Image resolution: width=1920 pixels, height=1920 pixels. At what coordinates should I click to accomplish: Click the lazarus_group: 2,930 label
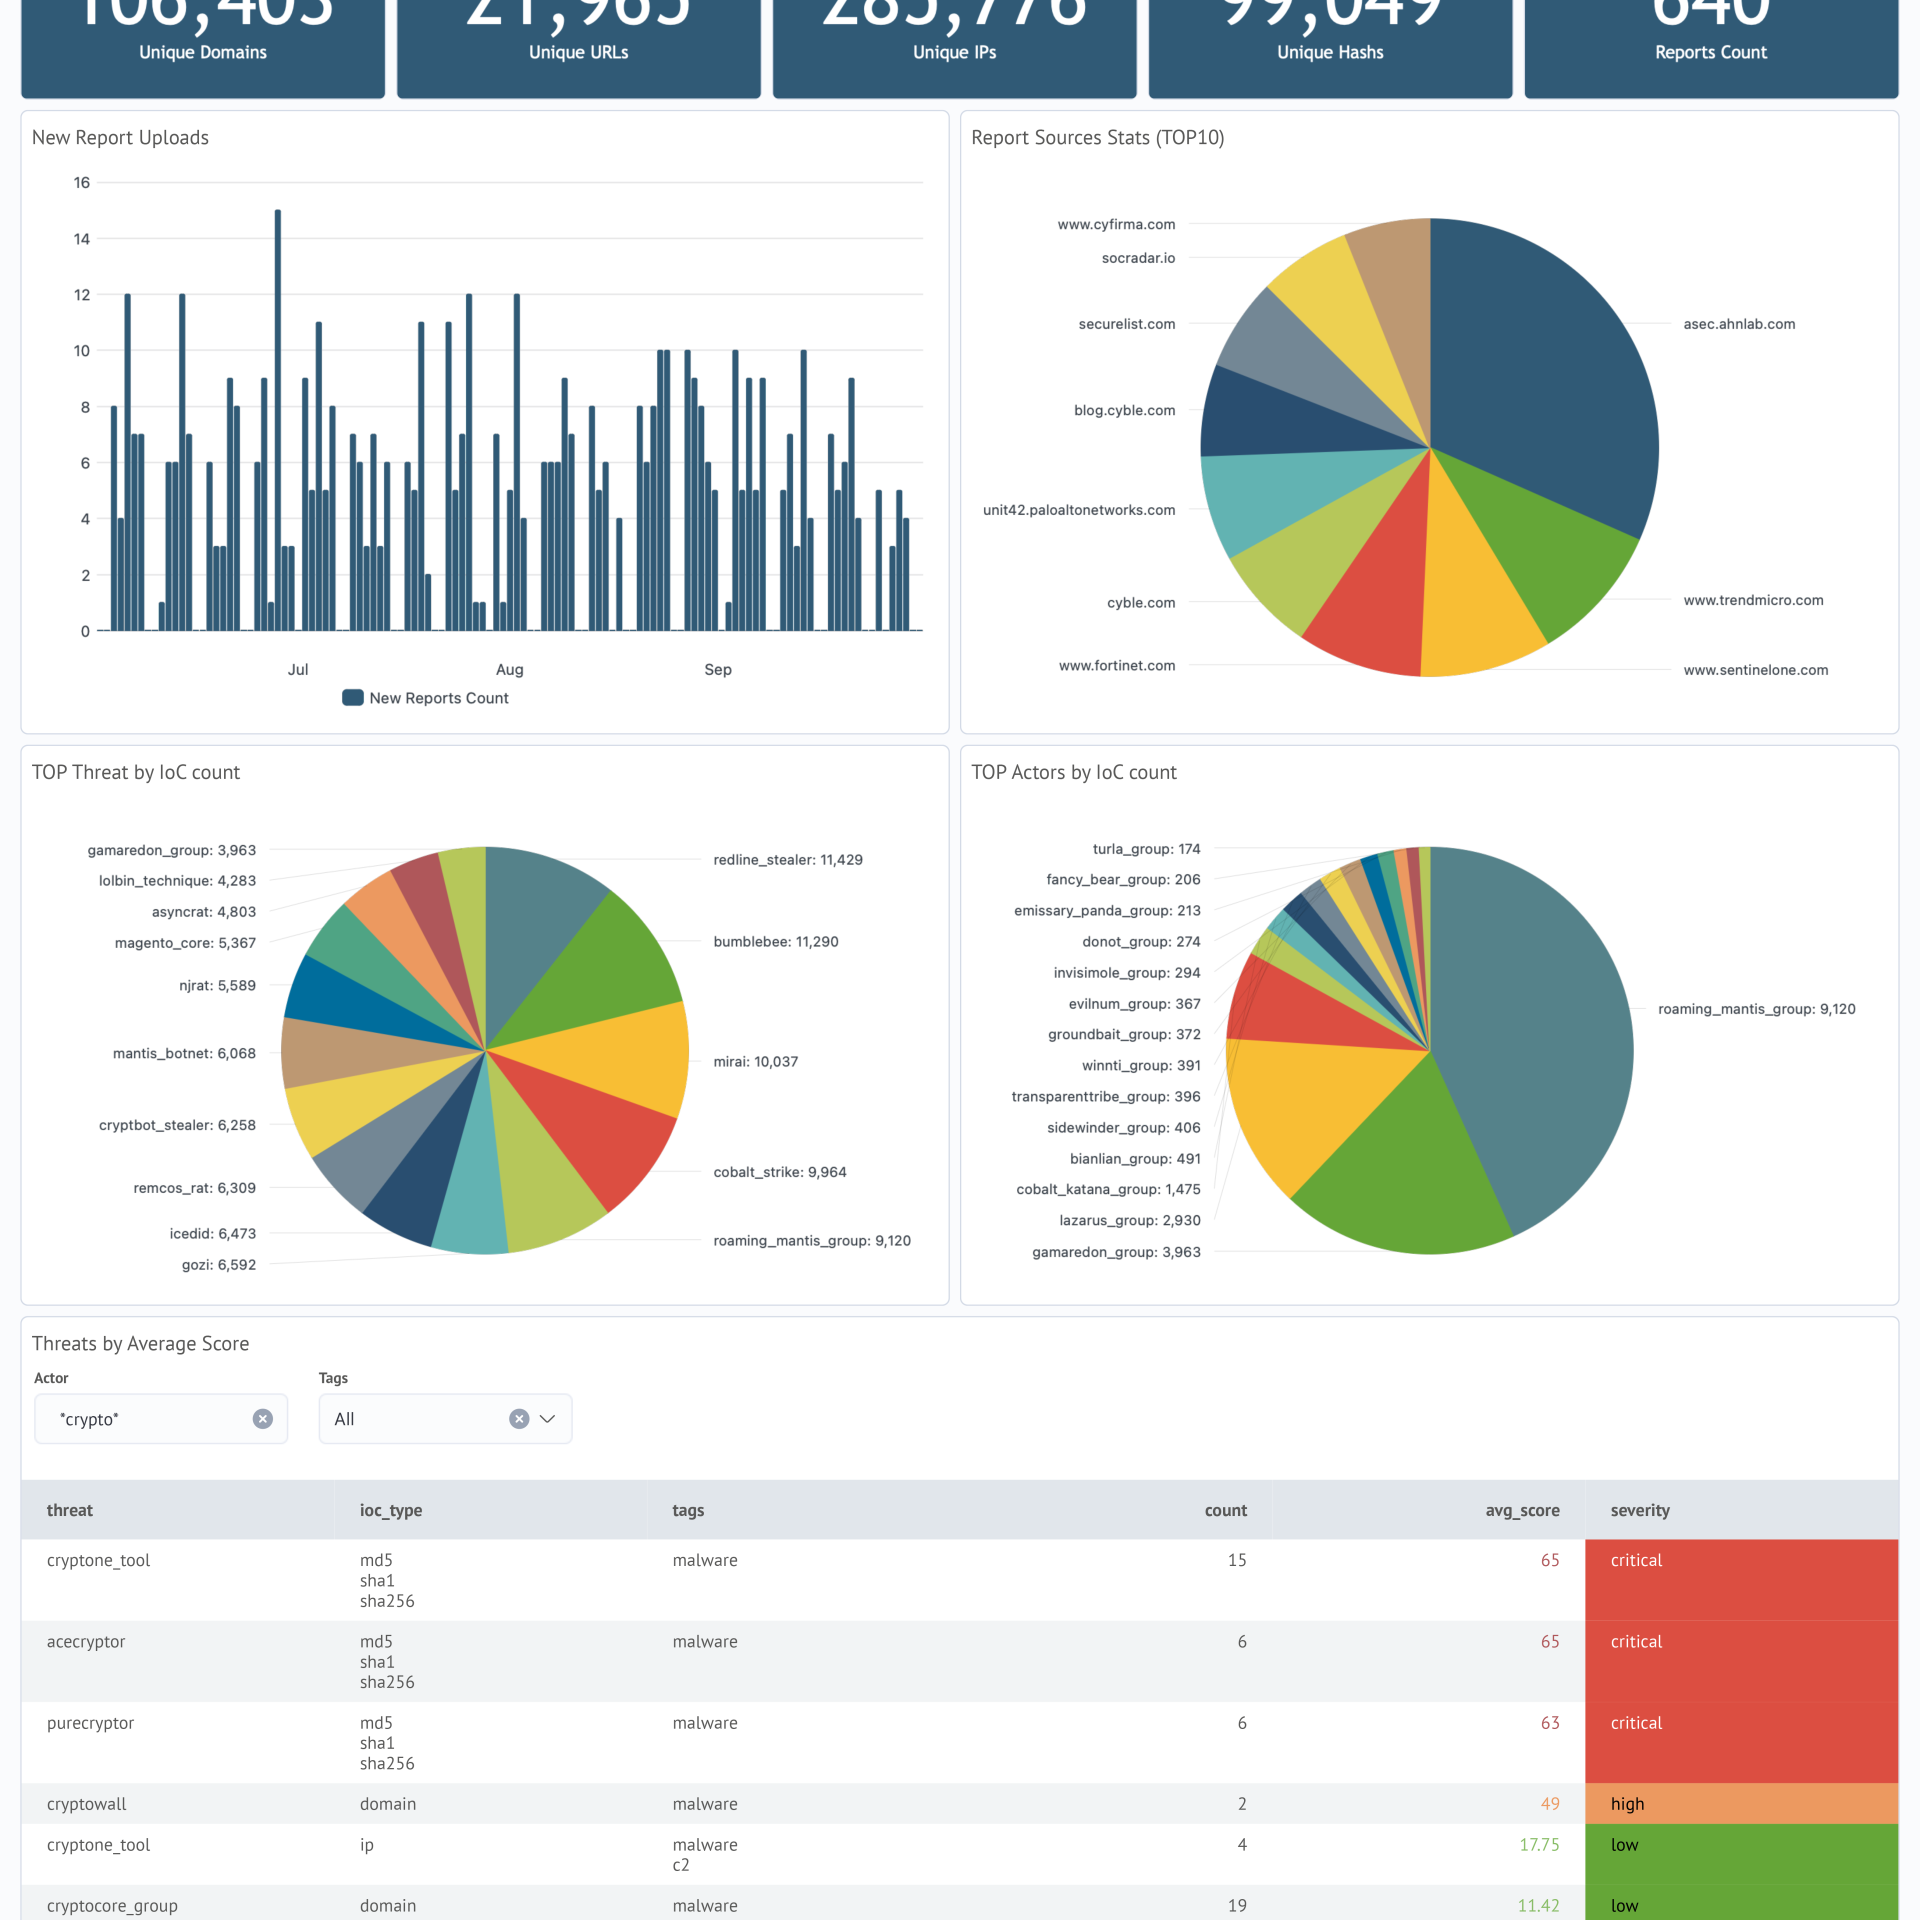tap(1130, 1220)
